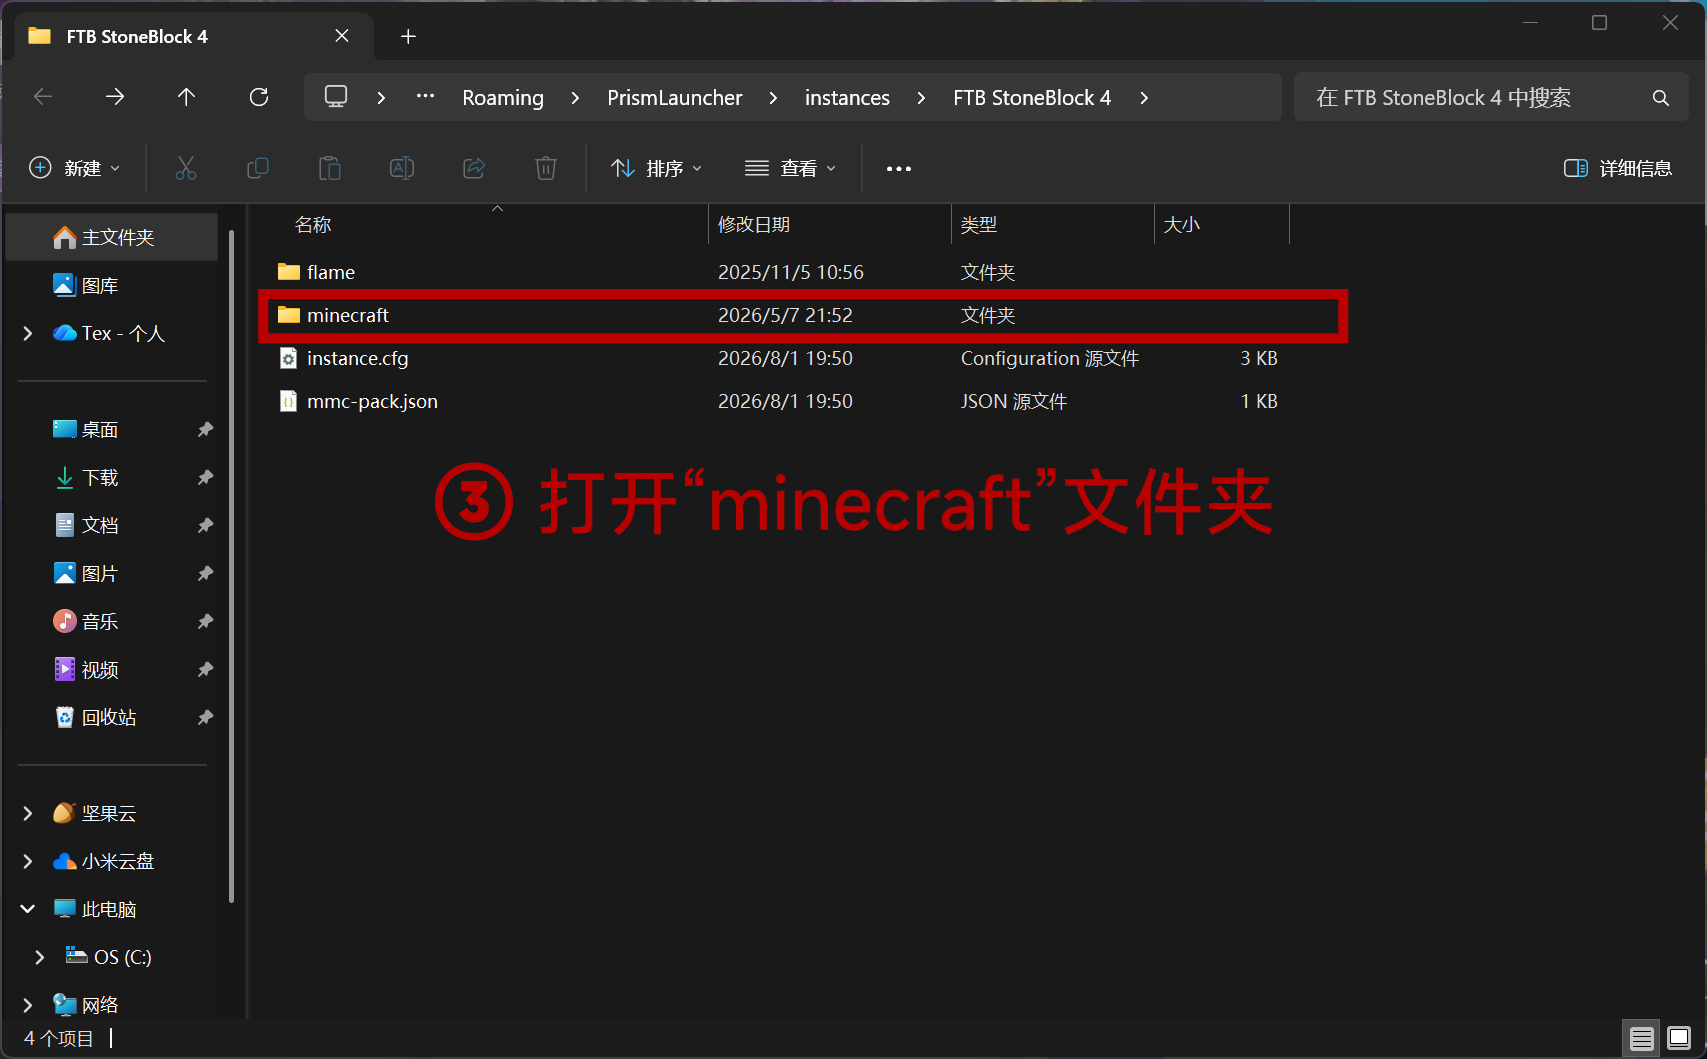Unpin 音乐 using its pin icon

pos(205,622)
